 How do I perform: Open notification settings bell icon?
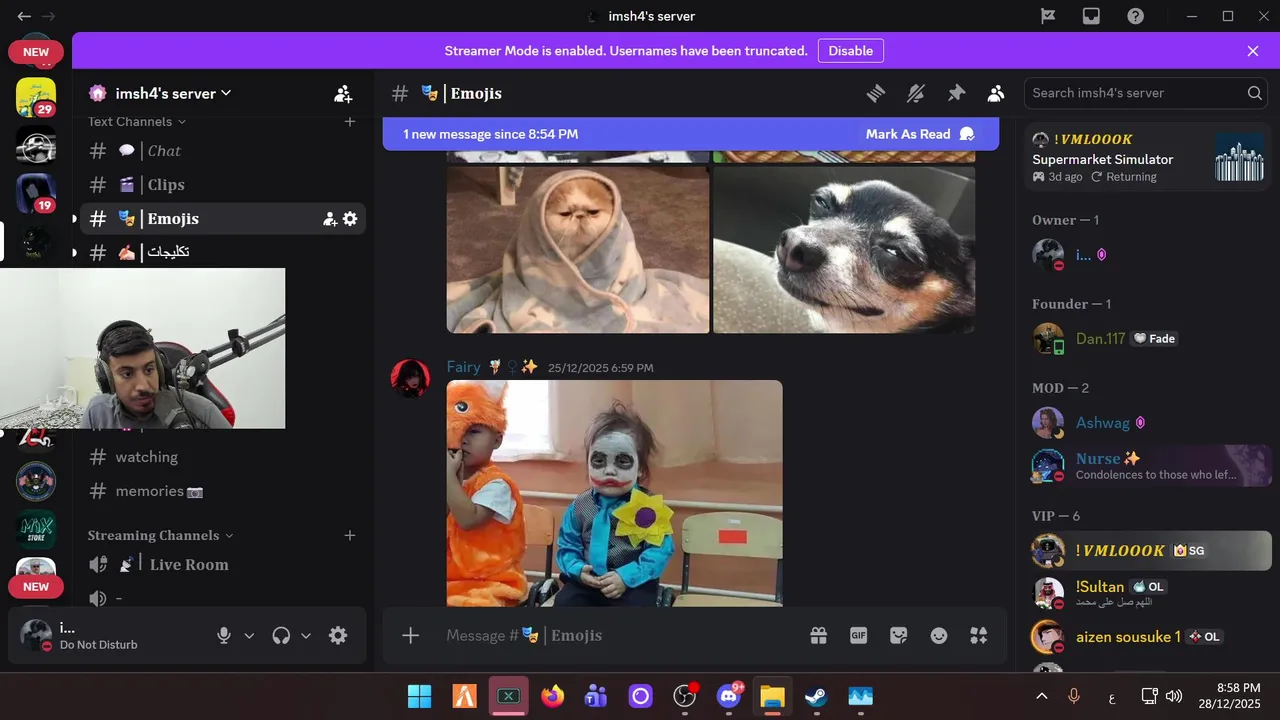pos(916,93)
